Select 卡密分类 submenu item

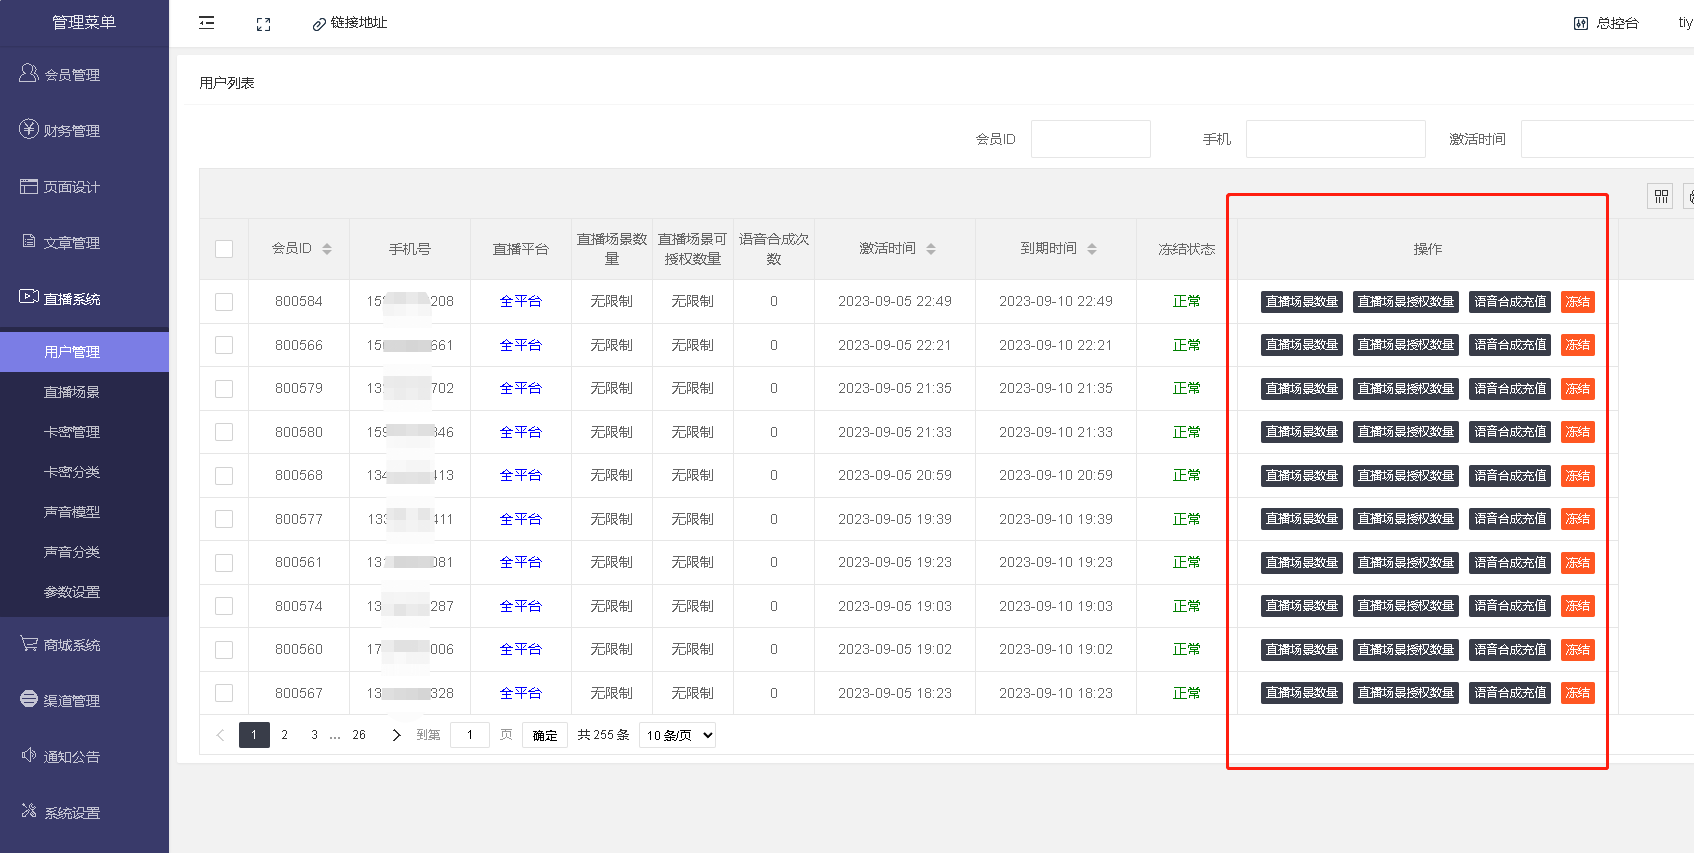[84, 472]
